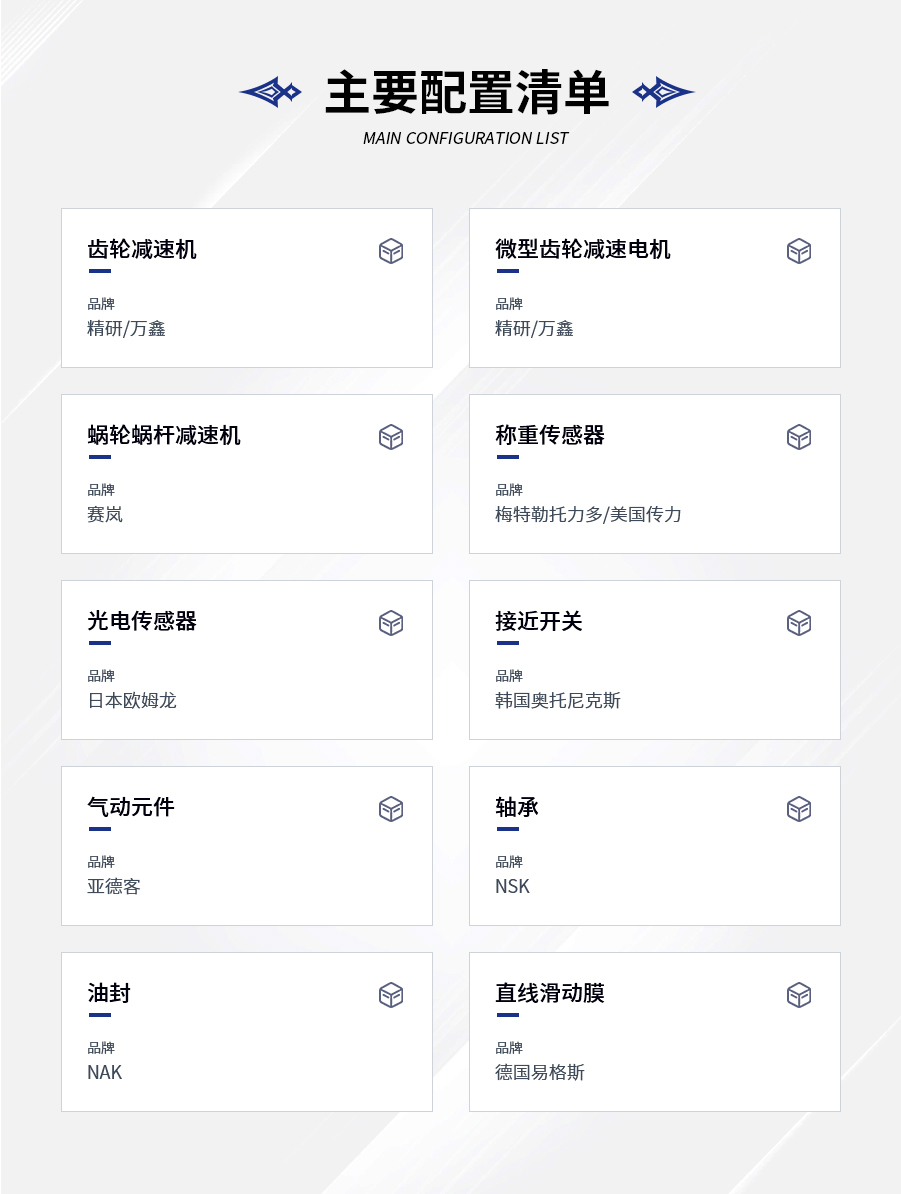Click the cube icon in the 蜗轮蜗杆减速机 card
This screenshot has width=901, height=1194.
coord(391,437)
